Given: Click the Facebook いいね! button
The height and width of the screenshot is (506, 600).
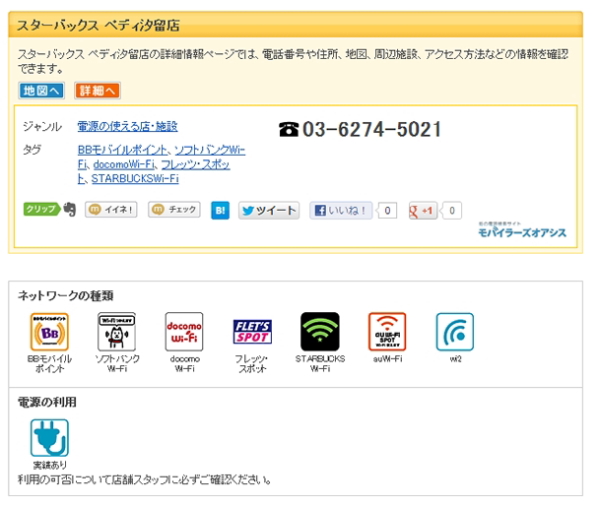Looking at the screenshot, I should coord(340,211).
